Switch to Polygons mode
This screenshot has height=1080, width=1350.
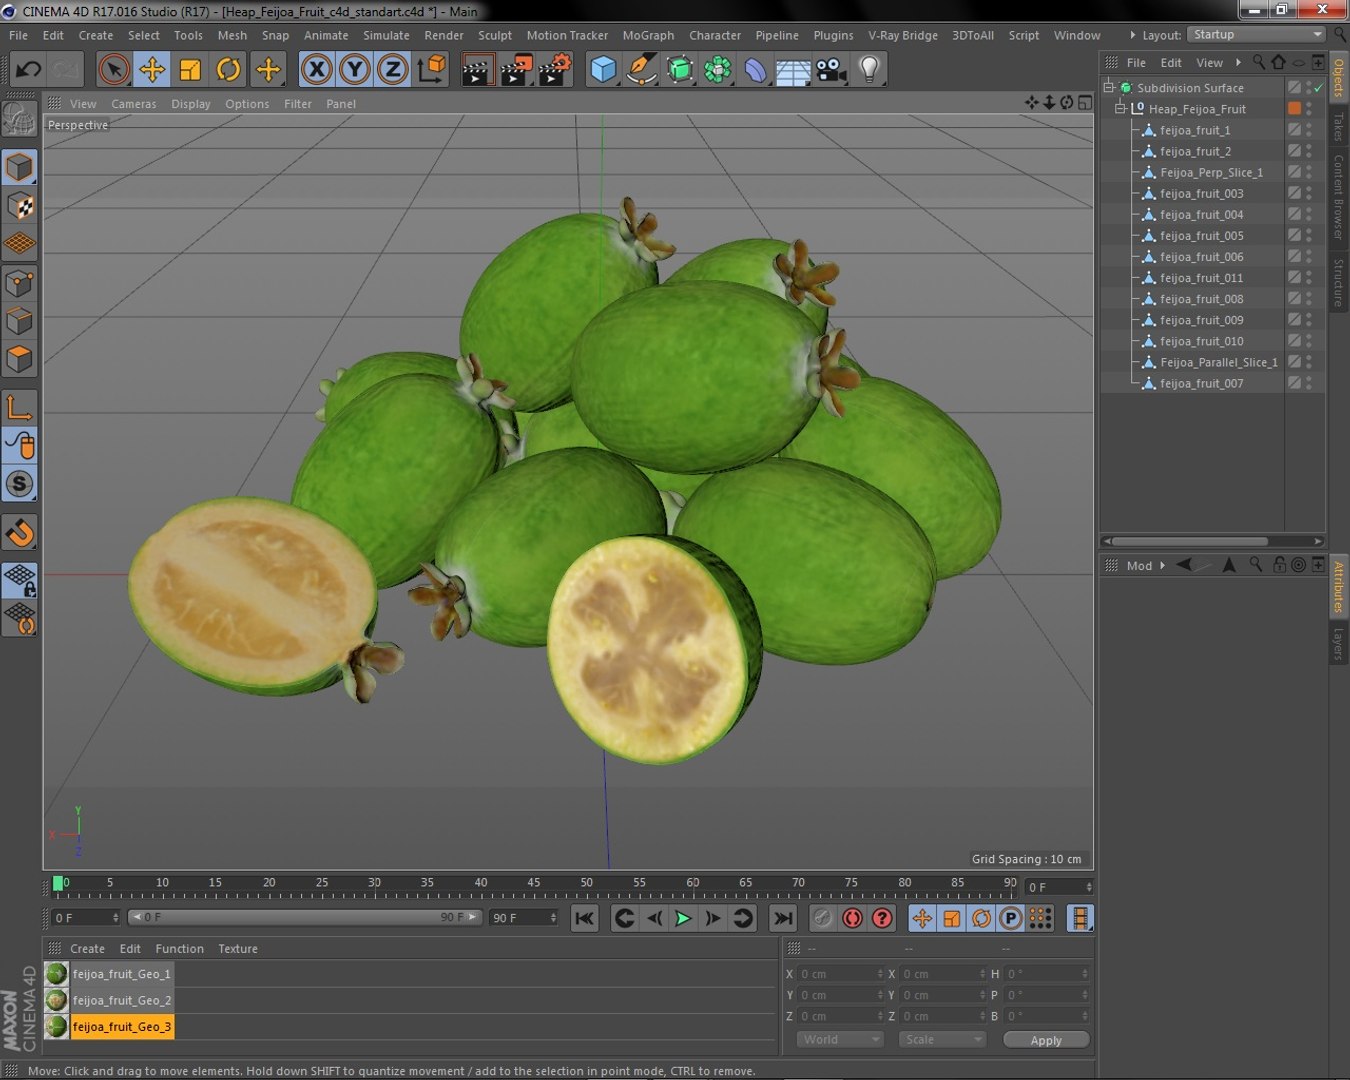pos(20,359)
